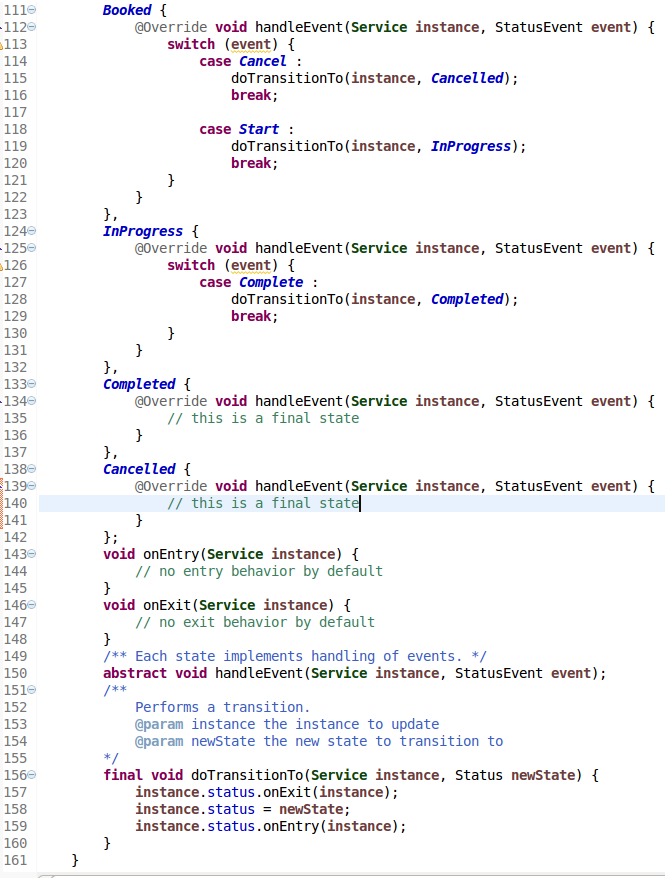This screenshot has width=665, height=878.
Task: Click 'no entry behavior by default' comment
Action: [259, 571]
